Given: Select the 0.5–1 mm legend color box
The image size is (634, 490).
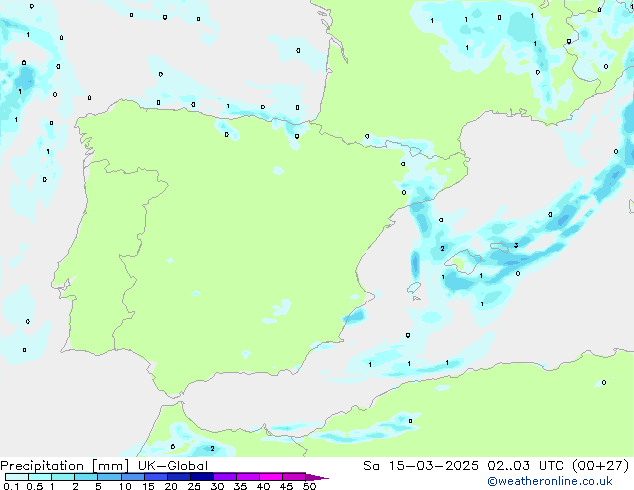Looking at the screenshot, I should [x=40, y=477].
